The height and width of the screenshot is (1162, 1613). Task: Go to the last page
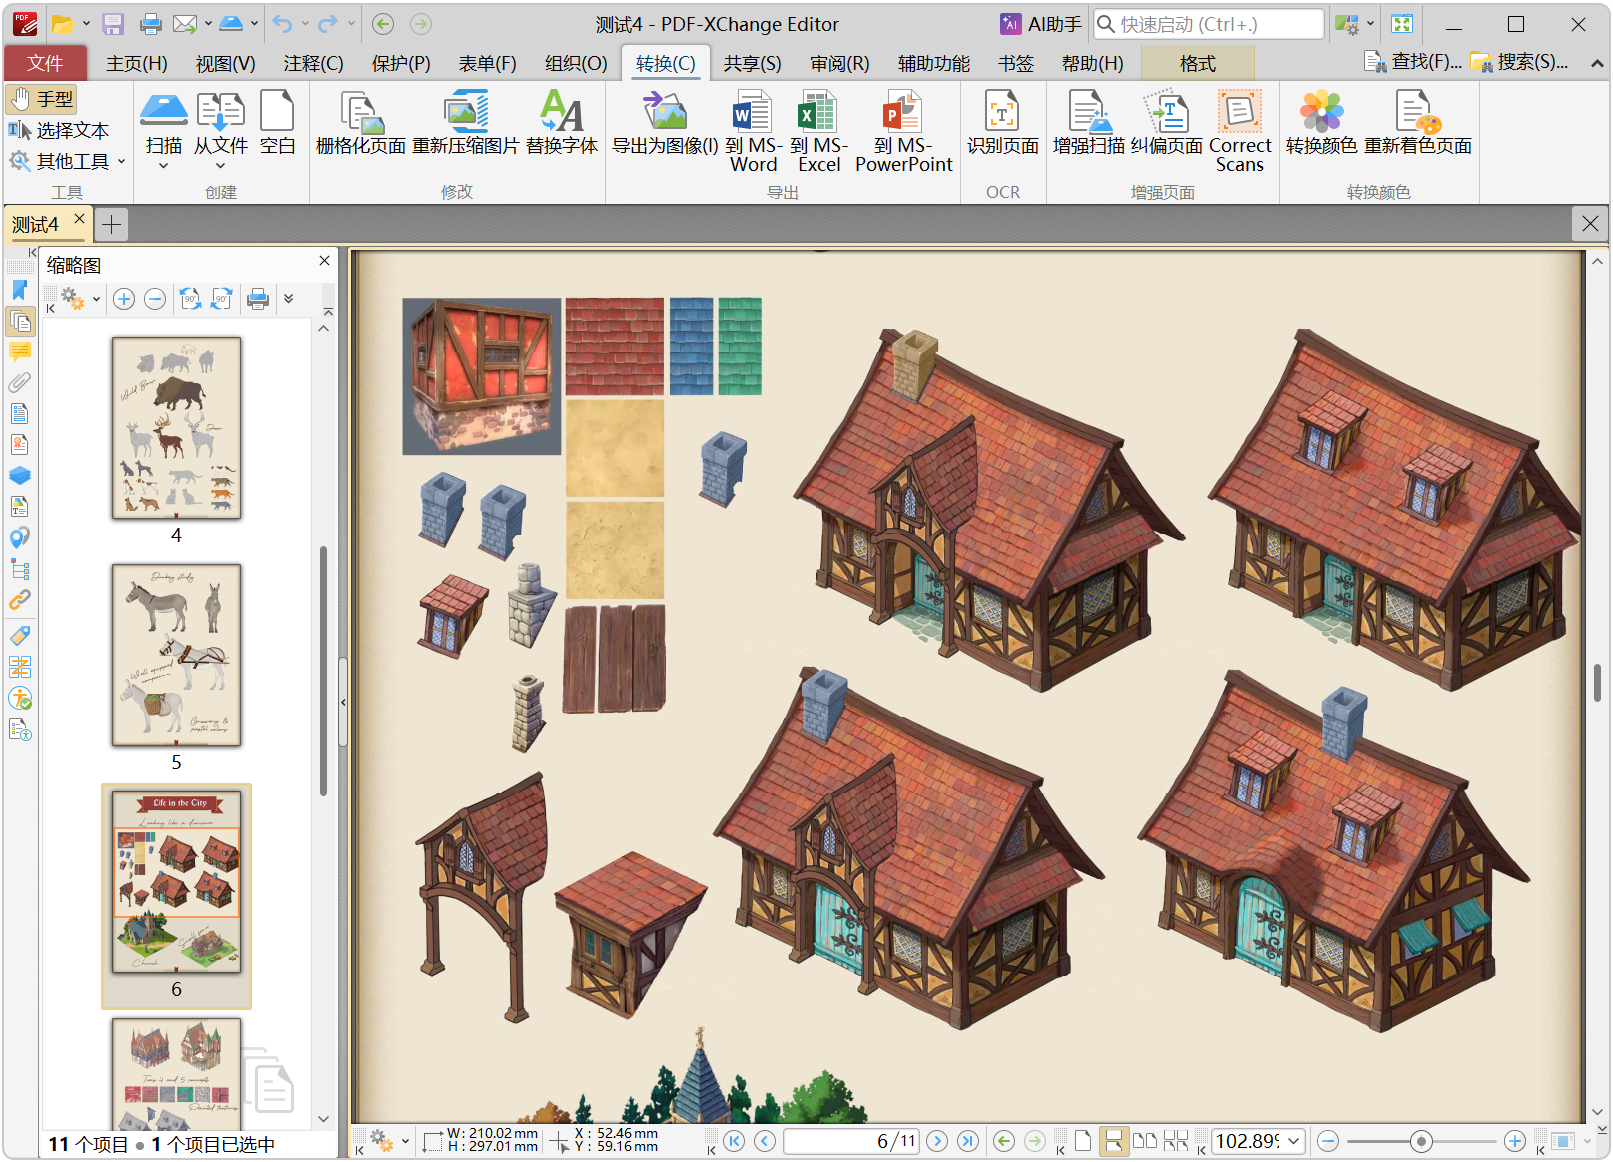pos(968,1141)
